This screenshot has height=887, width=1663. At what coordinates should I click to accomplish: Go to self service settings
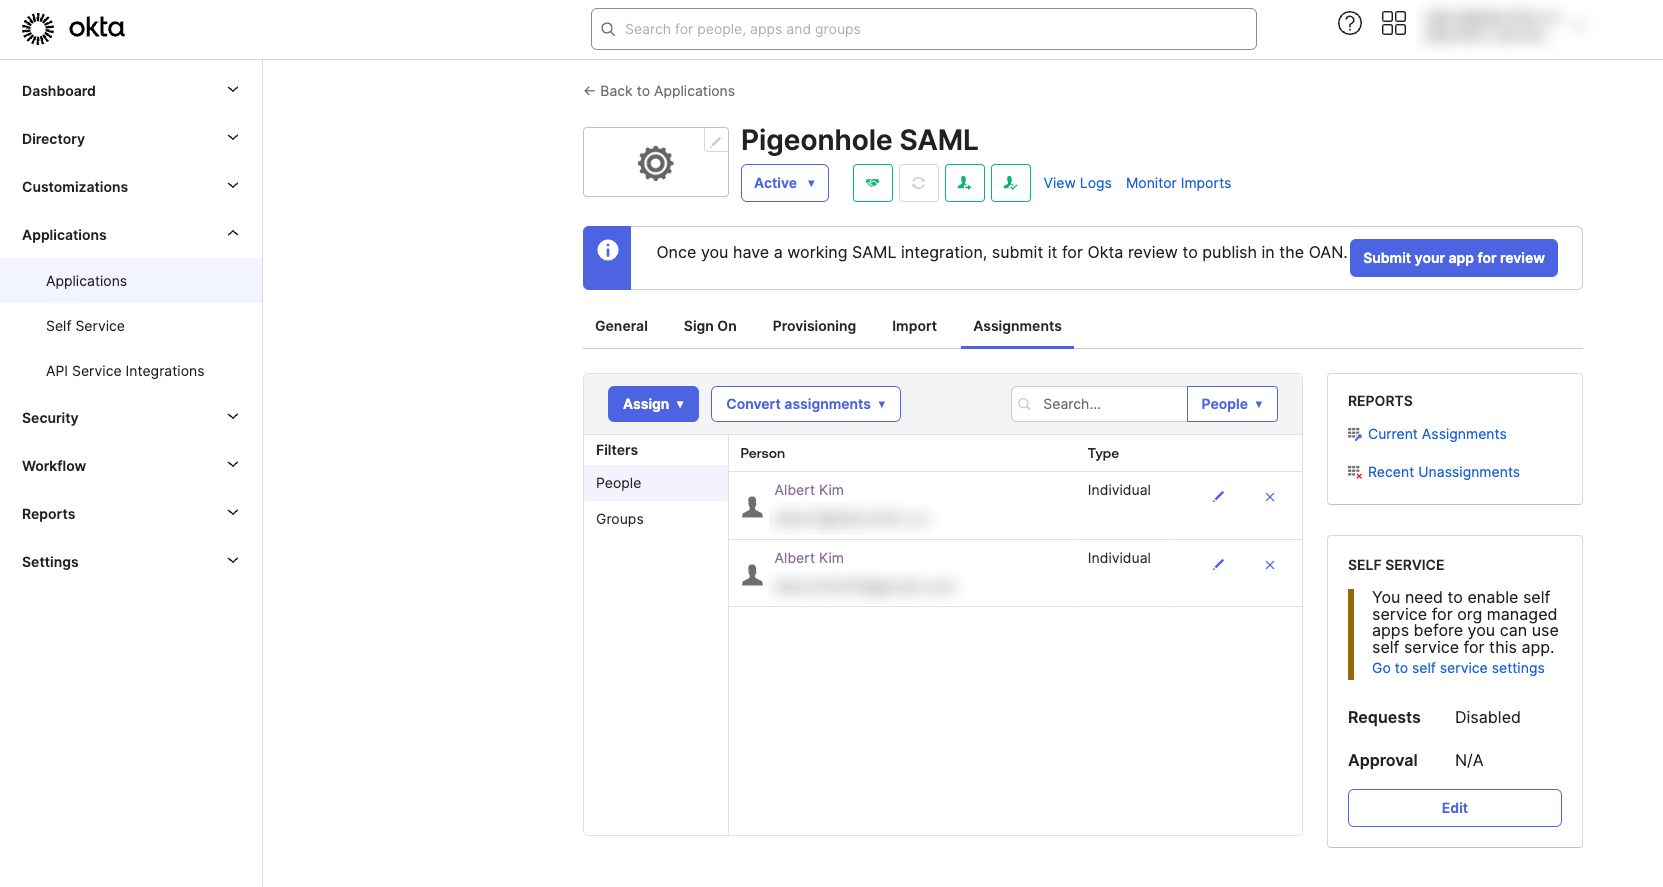pos(1458,668)
